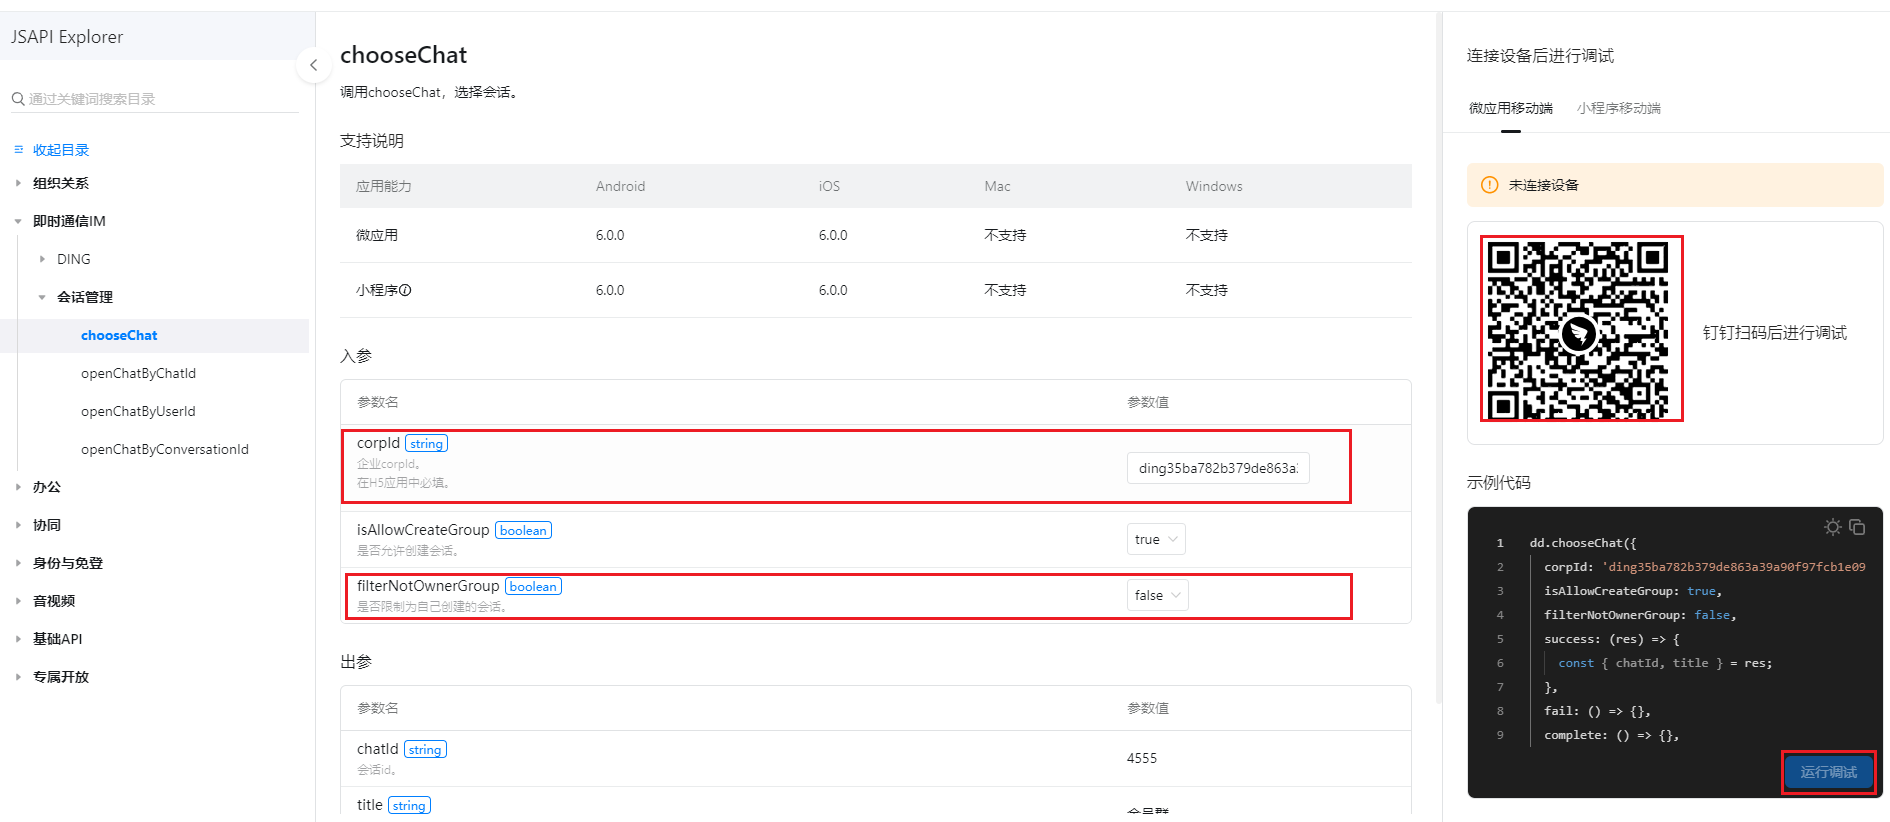1890x822 pixels.
Task: Collapse the 即时通信IM tree node
Action: click(x=18, y=221)
